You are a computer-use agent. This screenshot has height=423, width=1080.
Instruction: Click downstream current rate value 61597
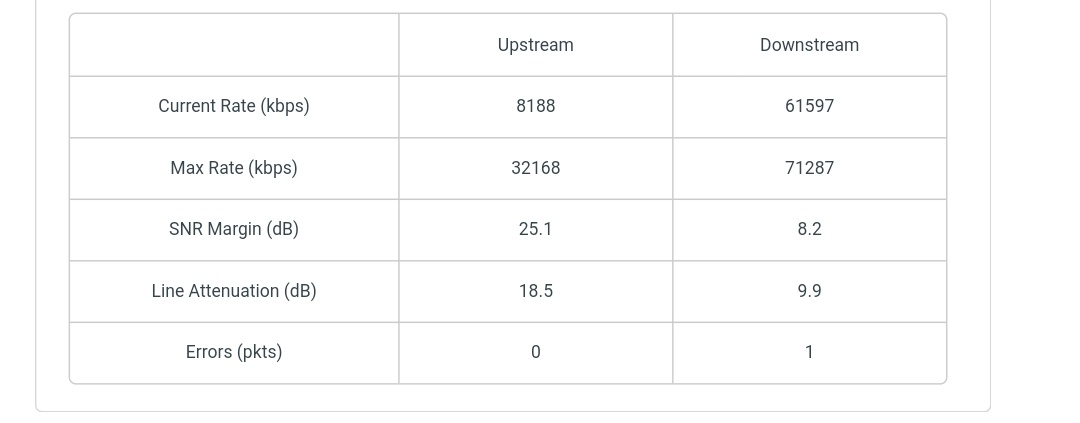point(809,106)
